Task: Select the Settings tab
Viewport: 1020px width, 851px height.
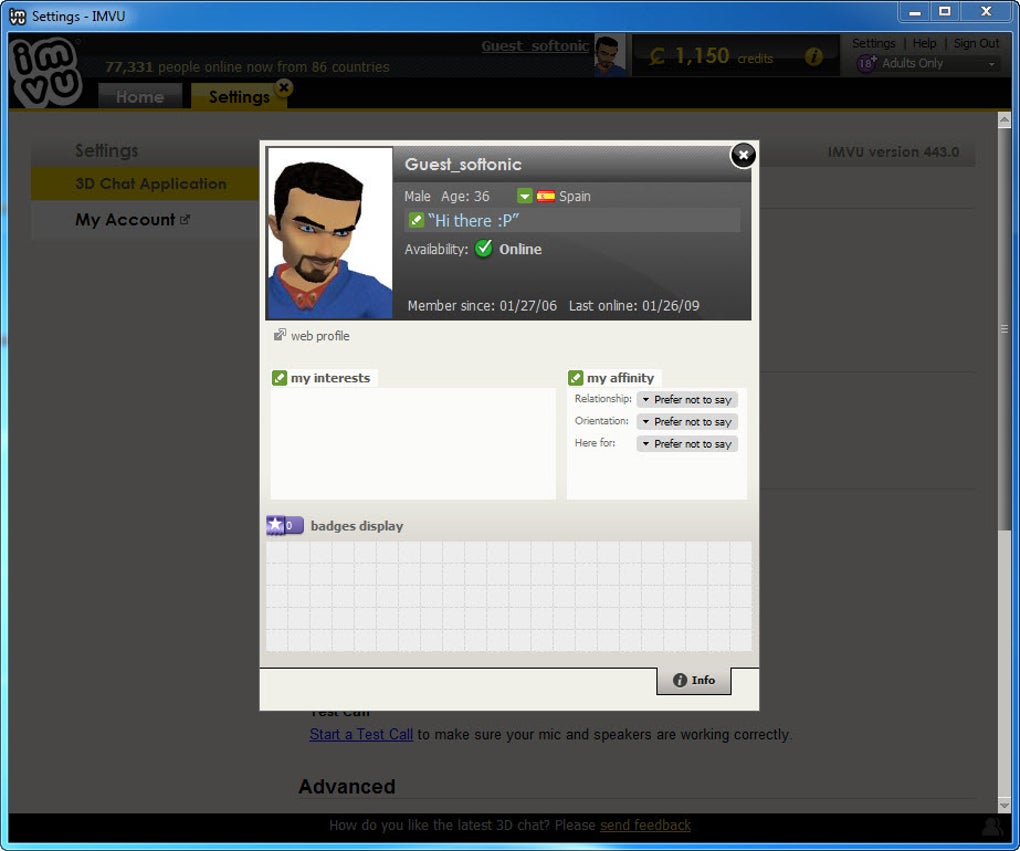Action: pyautogui.click(x=239, y=96)
